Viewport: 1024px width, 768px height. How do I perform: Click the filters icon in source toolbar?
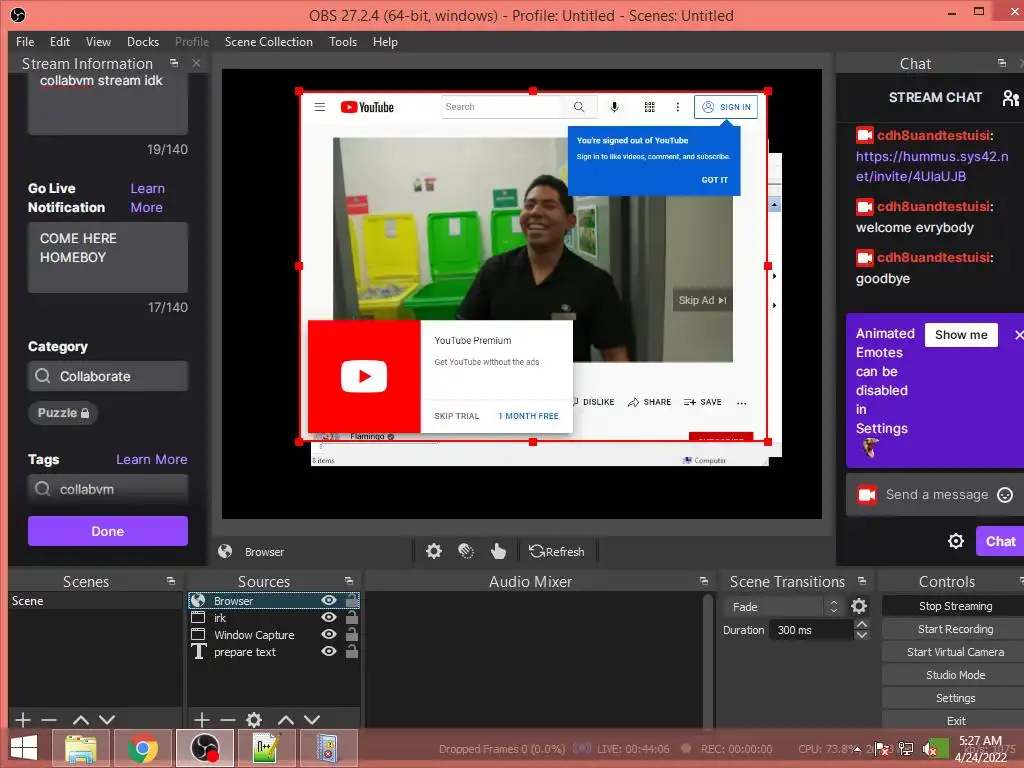tap(466, 551)
